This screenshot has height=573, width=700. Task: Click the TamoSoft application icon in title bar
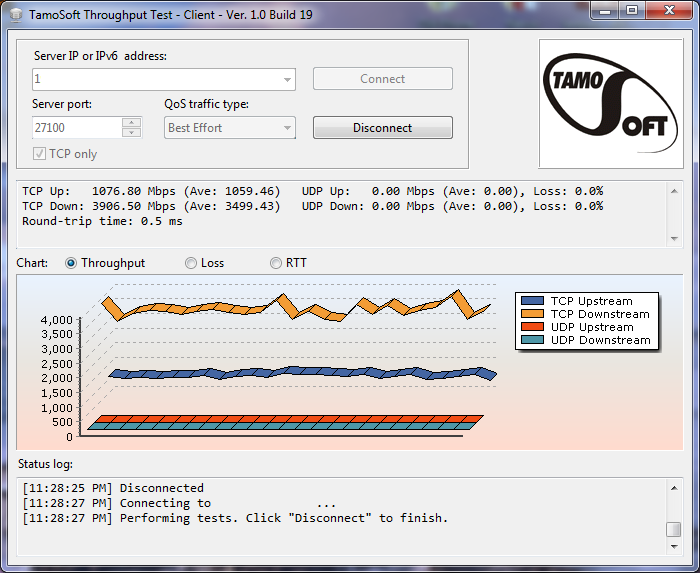[16, 15]
